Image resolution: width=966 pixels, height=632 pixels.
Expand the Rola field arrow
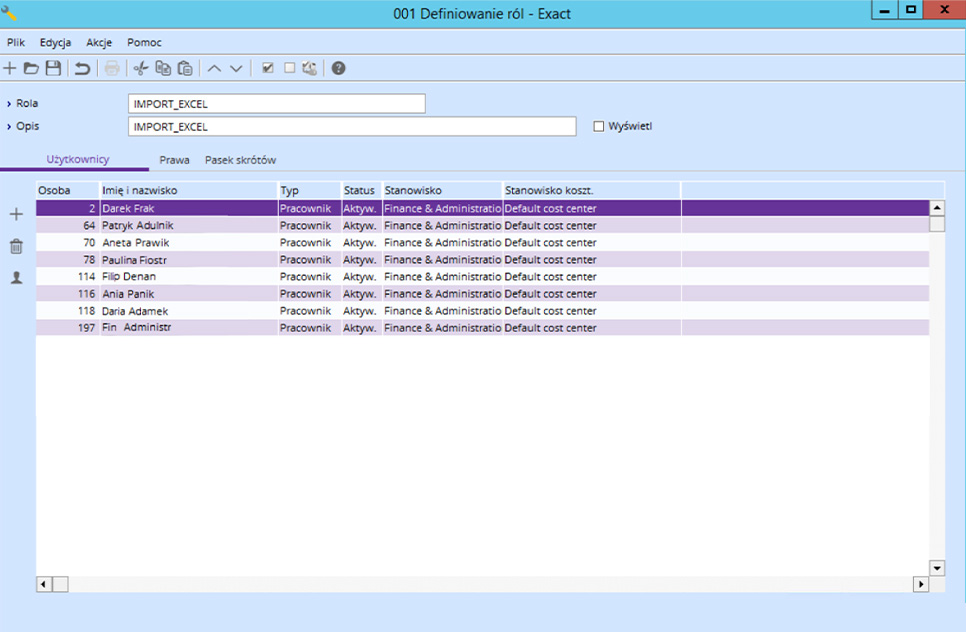click(10, 104)
